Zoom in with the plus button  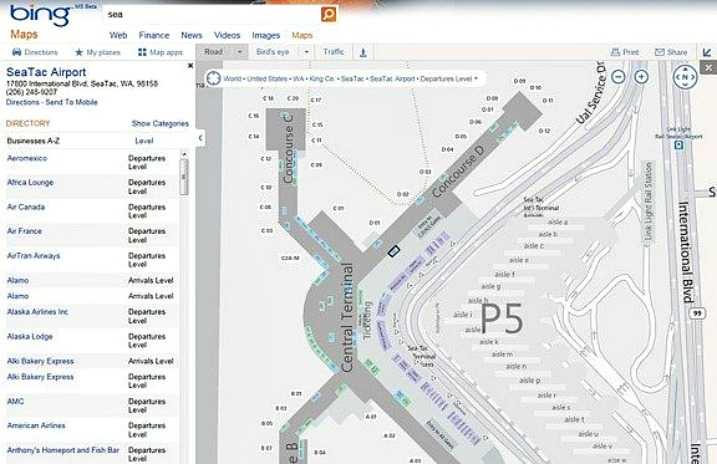(x=641, y=76)
